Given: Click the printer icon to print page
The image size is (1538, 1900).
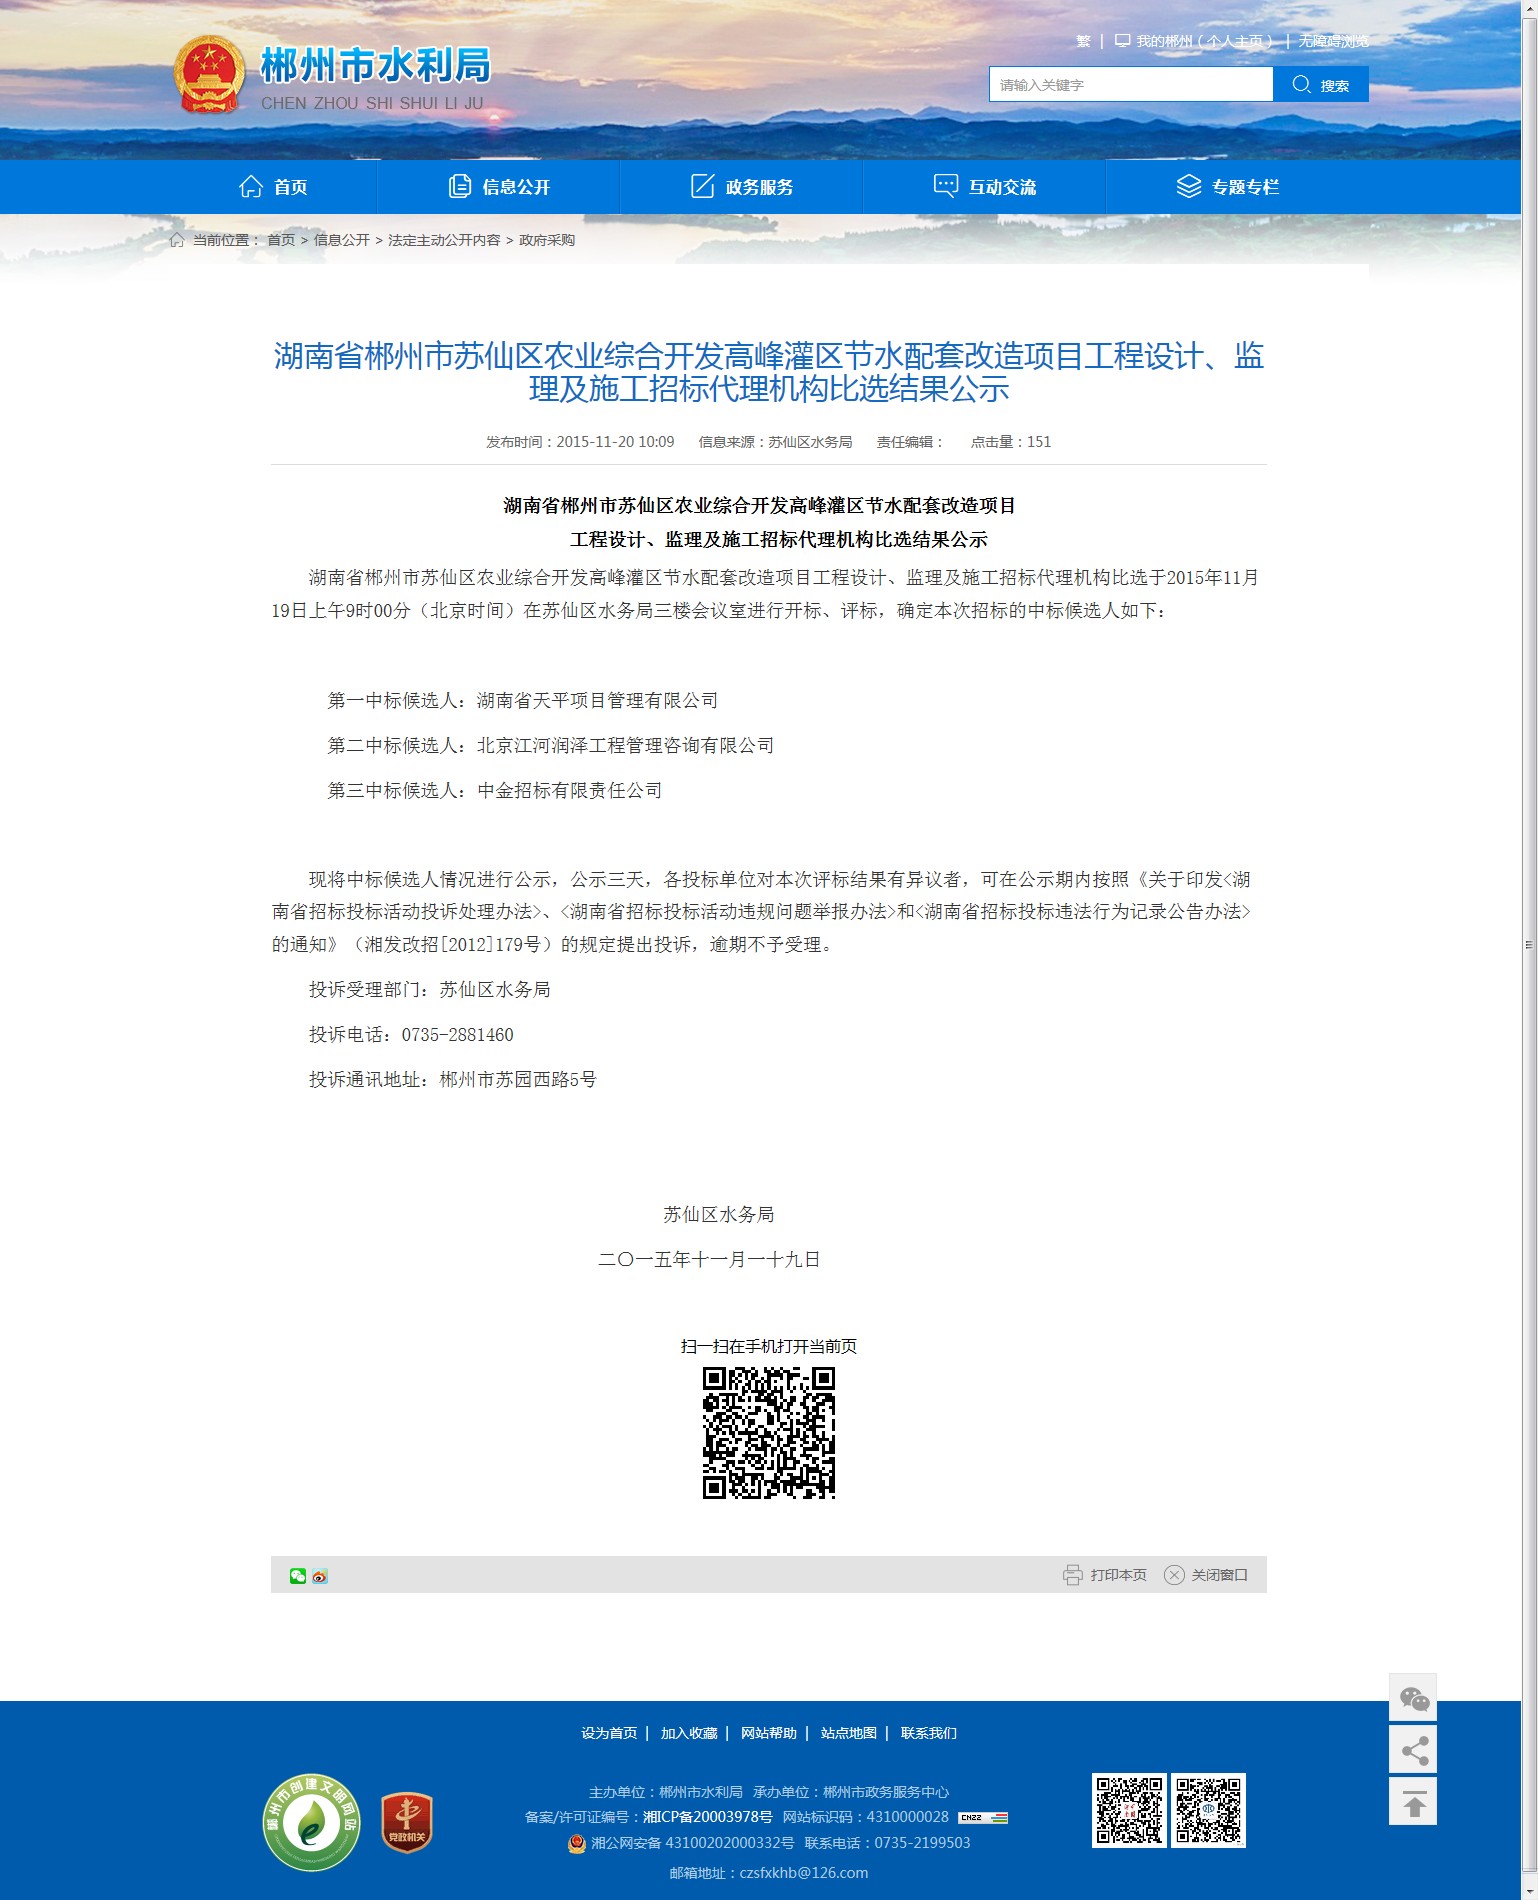Looking at the screenshot, I should coord(1072,1575).
